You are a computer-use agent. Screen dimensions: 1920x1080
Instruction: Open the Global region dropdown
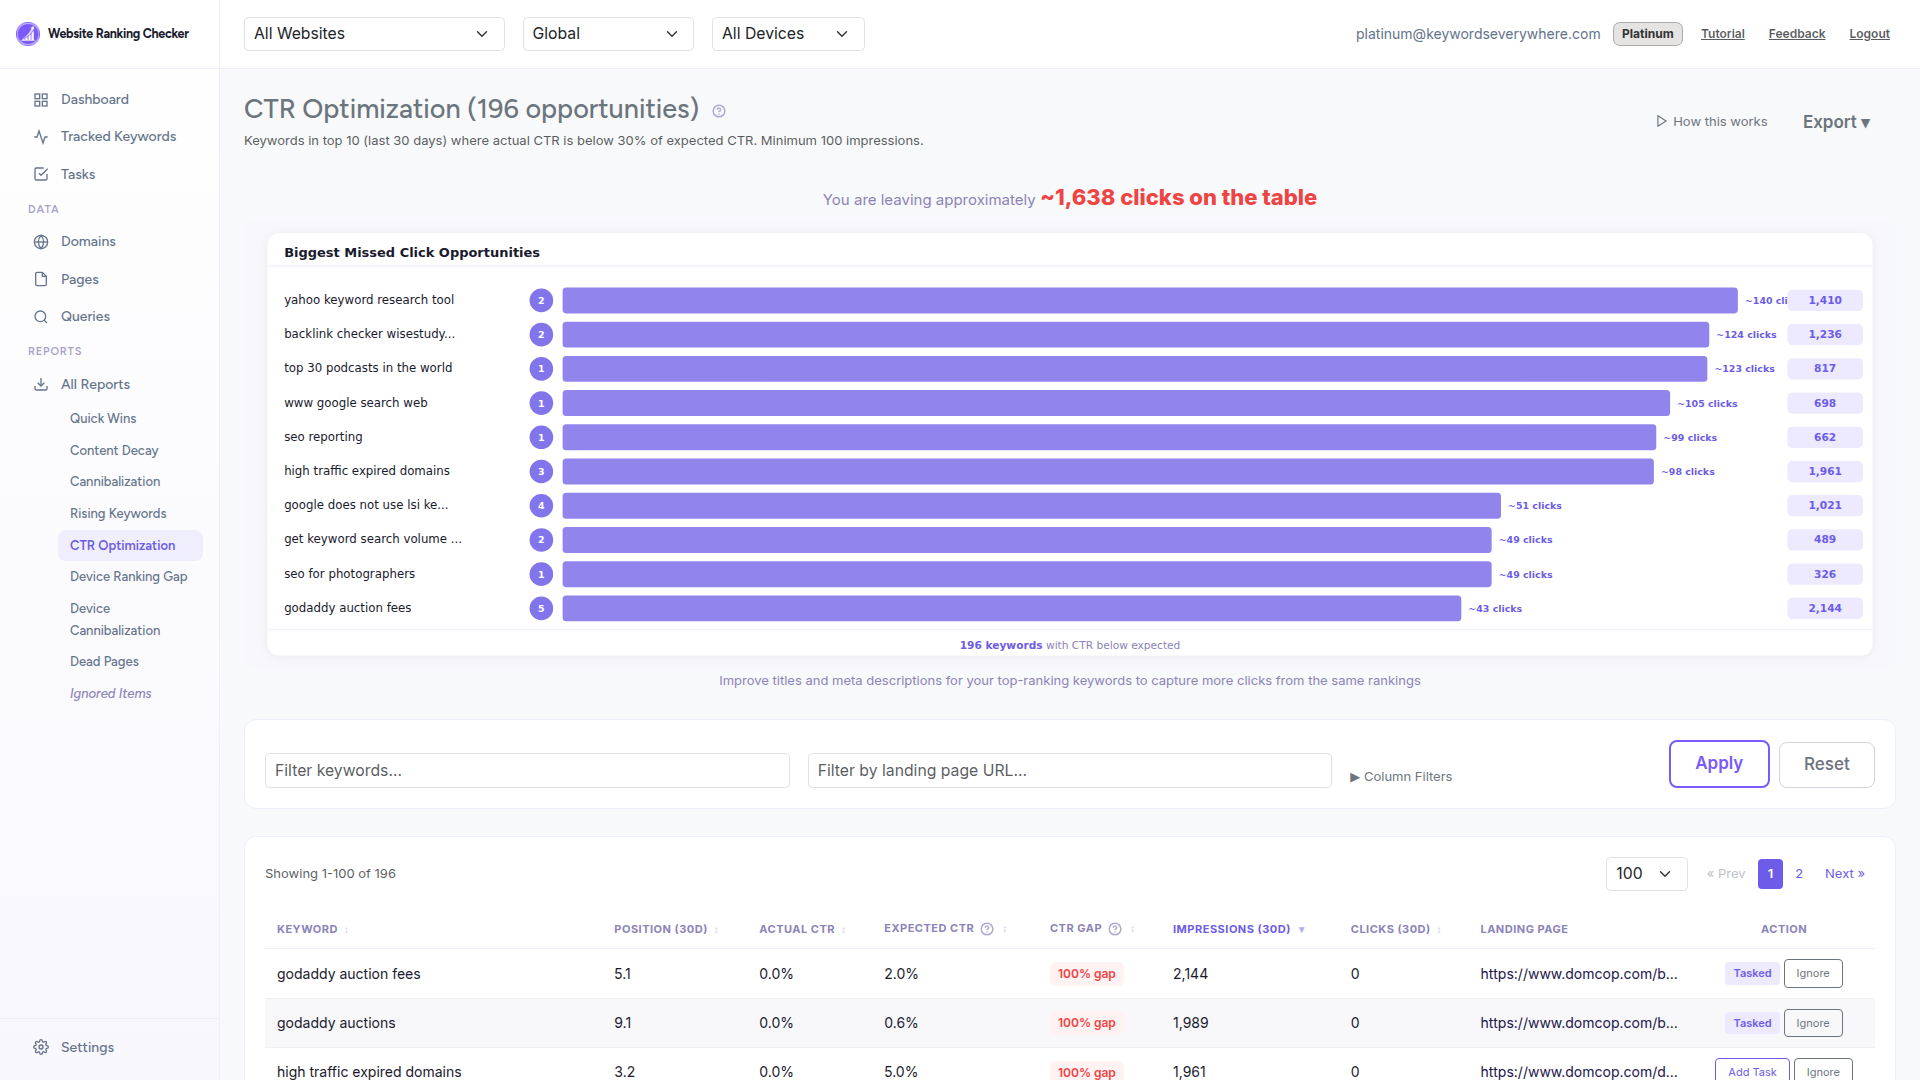(x=607, y=33)
